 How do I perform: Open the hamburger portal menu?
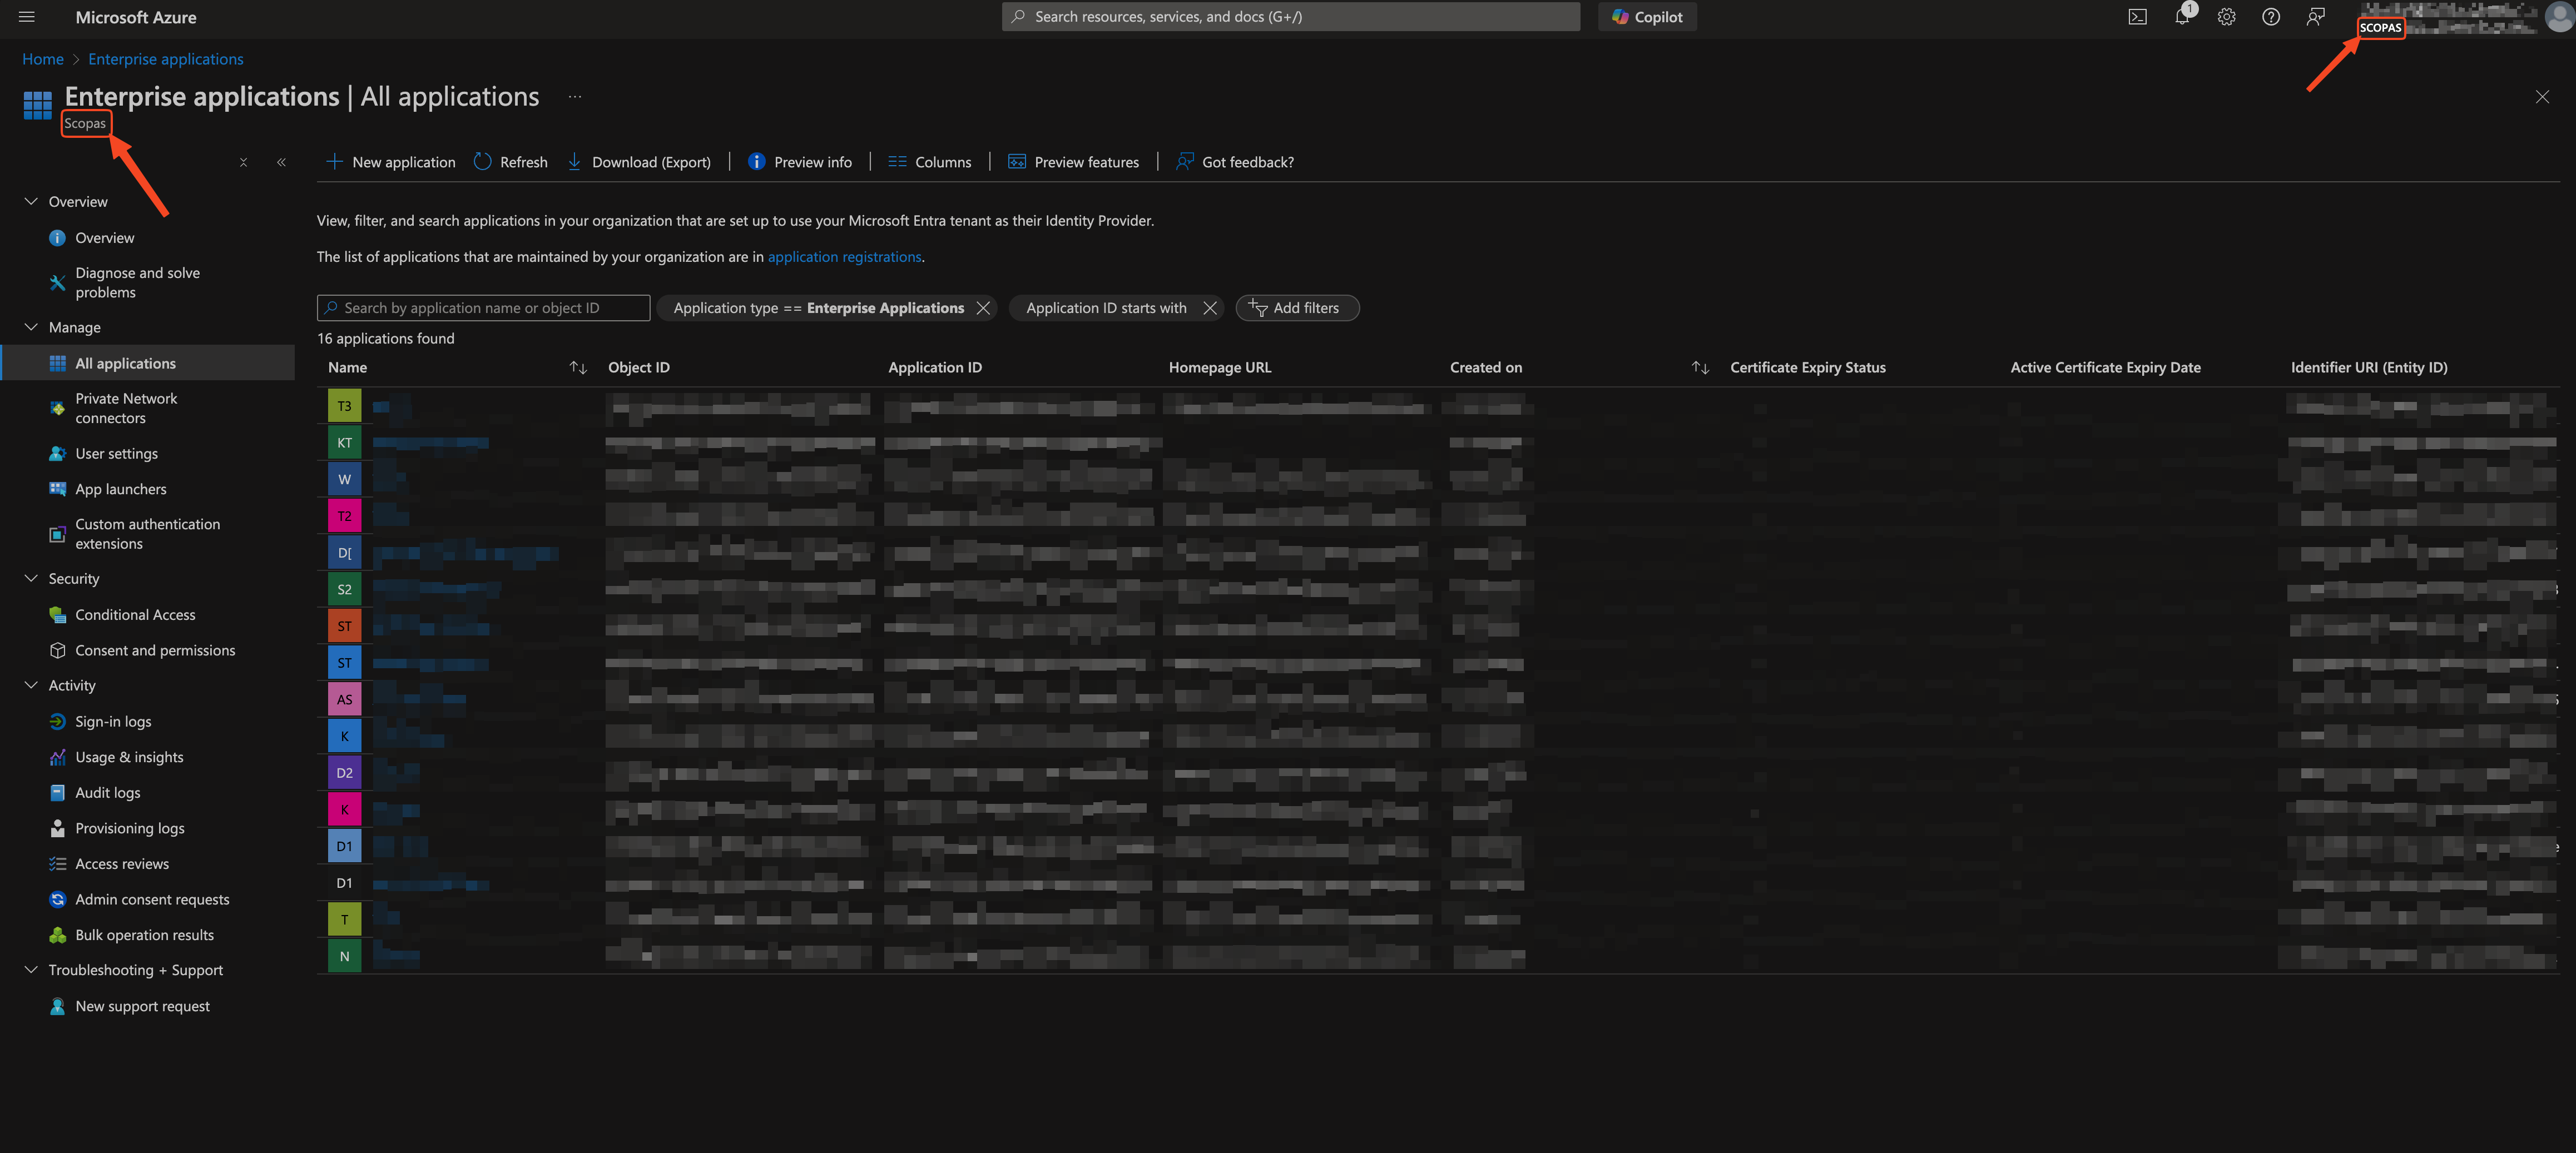27,17
